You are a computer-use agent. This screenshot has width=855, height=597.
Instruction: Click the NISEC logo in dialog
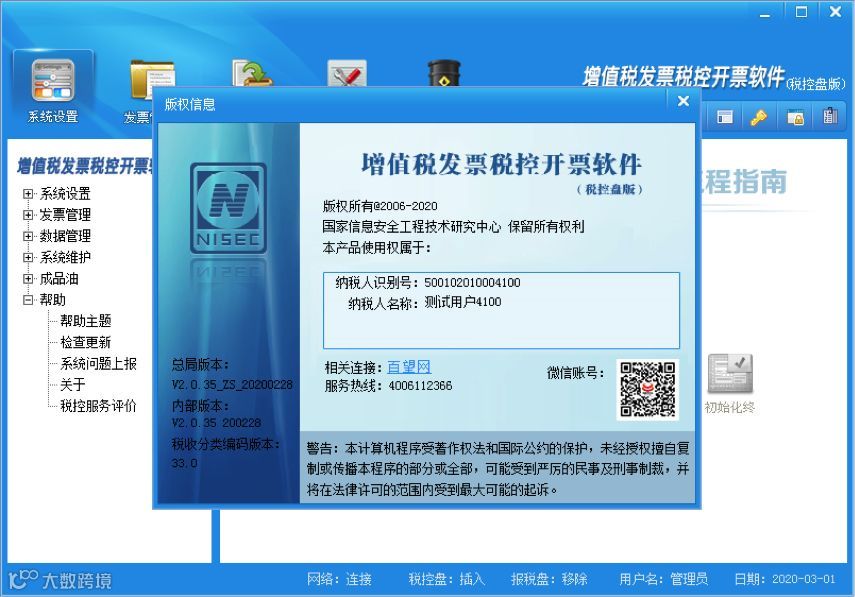click(228, 208)
